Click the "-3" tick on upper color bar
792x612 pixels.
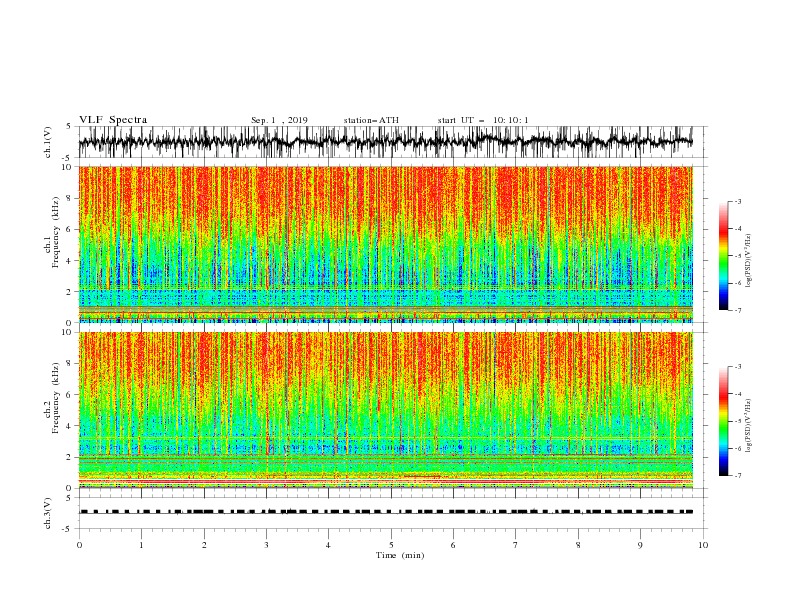pyautogui.click(x=736, y=201)
